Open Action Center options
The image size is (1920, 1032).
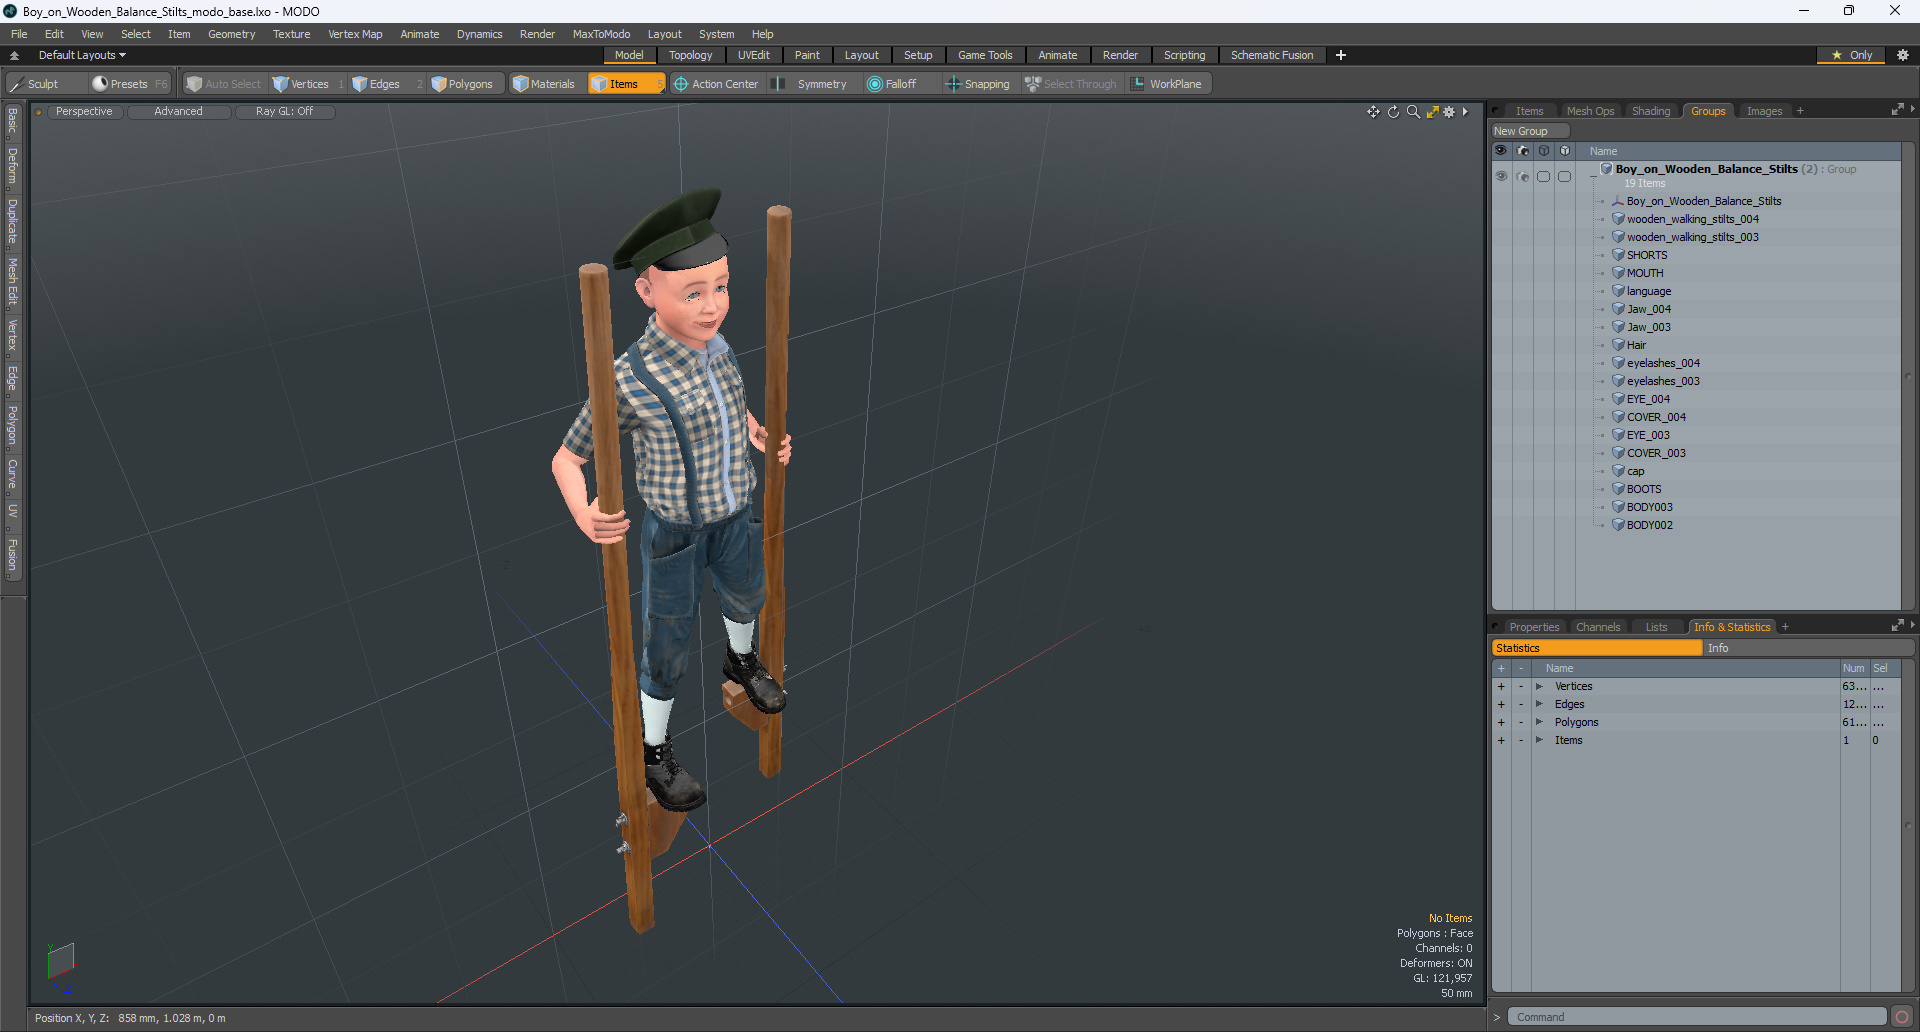click(x=716, y=84)
